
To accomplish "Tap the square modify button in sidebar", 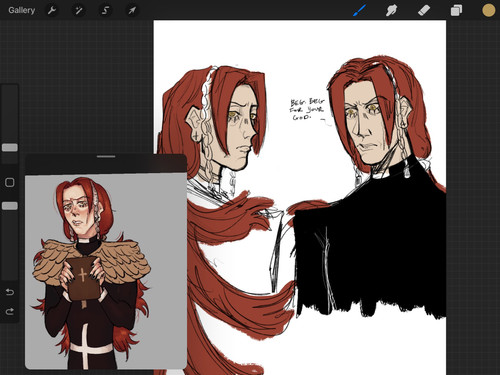I will (10, 182).
